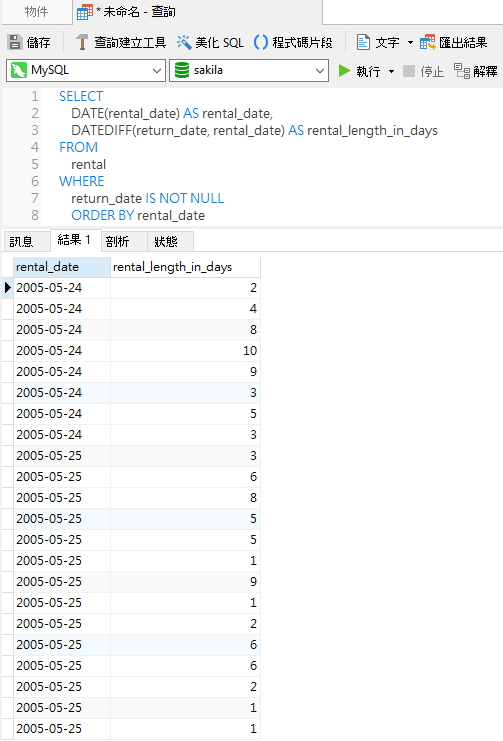Click WHERE keyword on line 6
Screen dimensions: 503x741
pyautogui.click(x=81, y=181)
